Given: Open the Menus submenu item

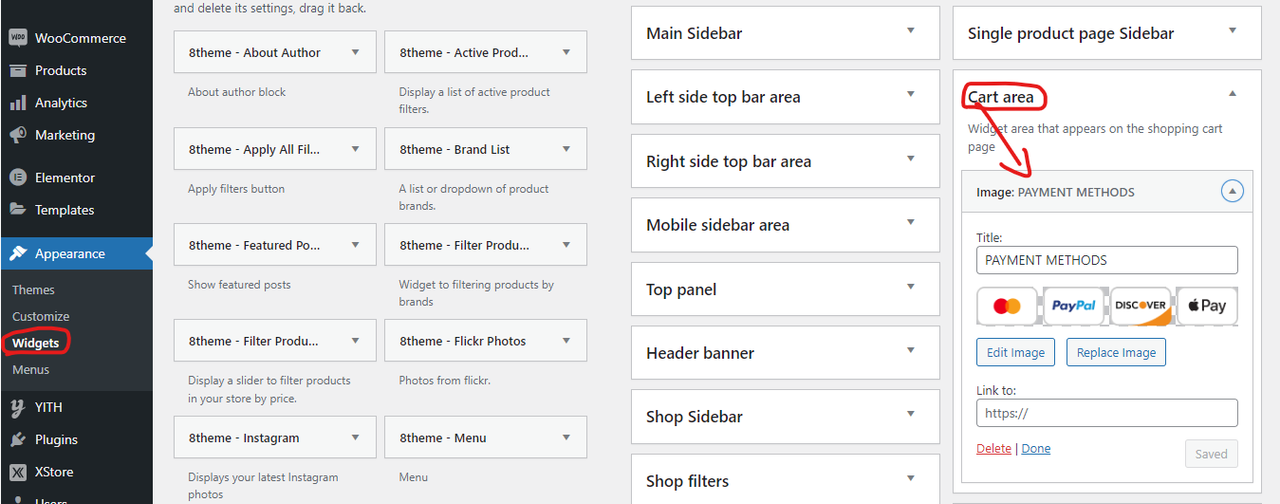Looking at the screenshot, I should pos(31,370).
